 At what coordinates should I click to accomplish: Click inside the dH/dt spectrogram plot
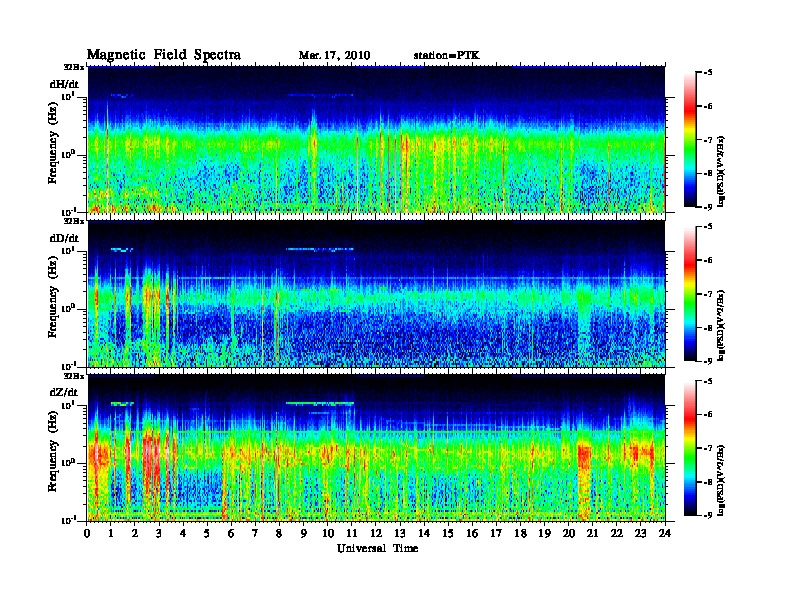click(x=376, y=139)
